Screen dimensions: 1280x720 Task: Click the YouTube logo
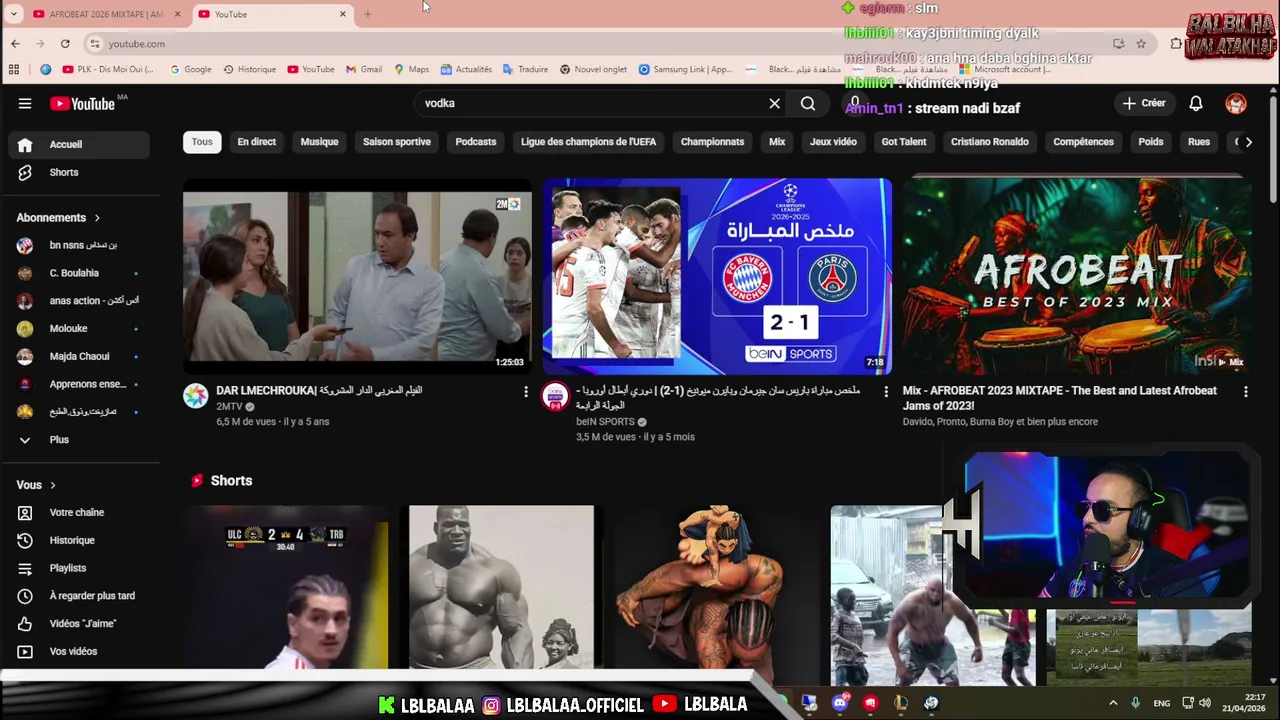click(x=82, y=103)
